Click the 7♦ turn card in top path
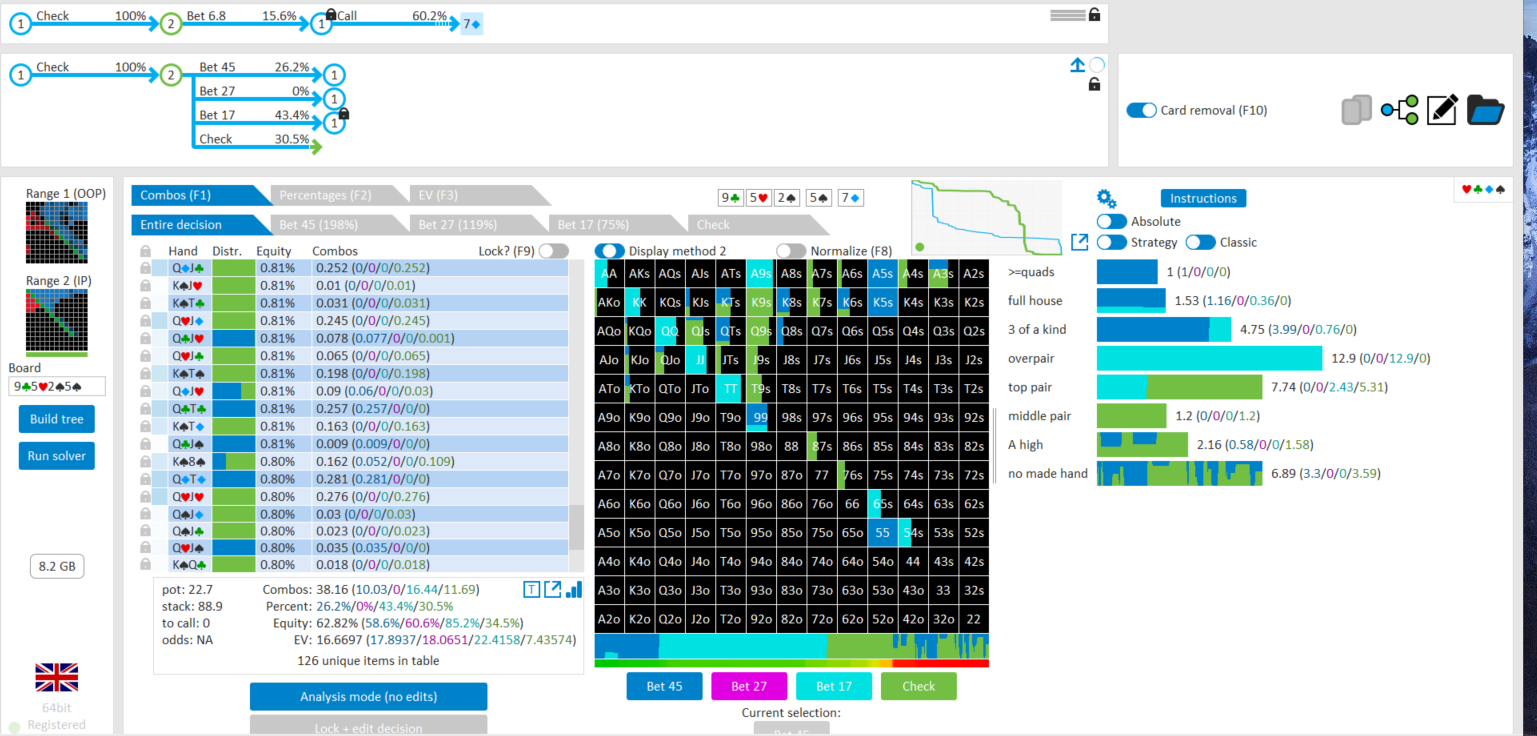 471,23
